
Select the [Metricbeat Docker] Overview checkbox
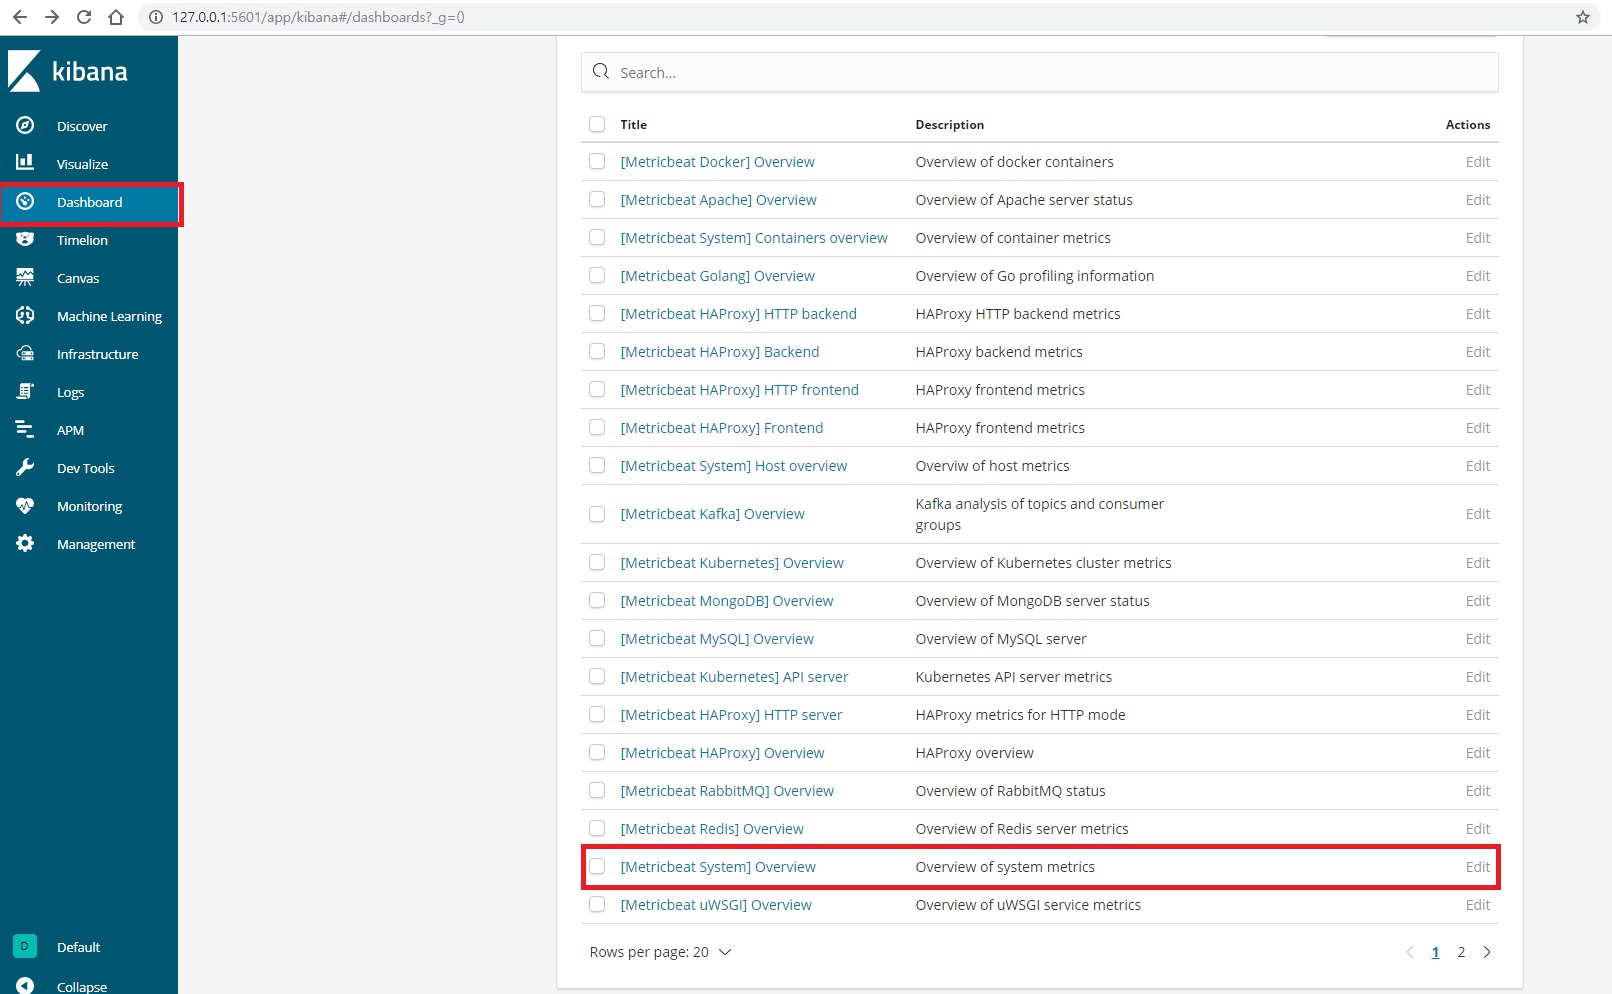click(597, 161)
